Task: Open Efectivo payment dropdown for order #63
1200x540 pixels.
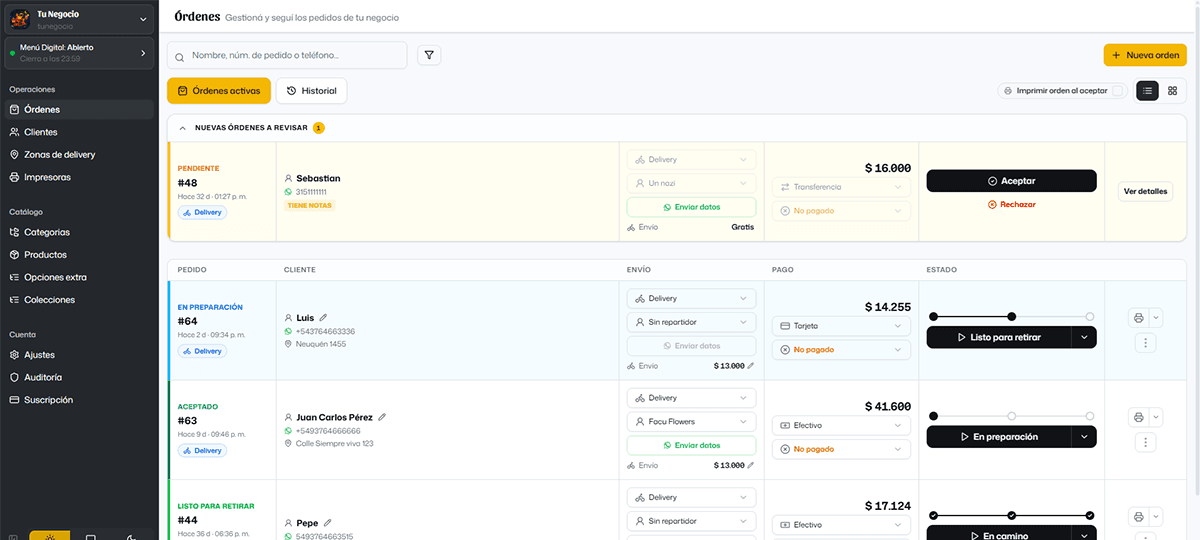Action: point(841,425)
